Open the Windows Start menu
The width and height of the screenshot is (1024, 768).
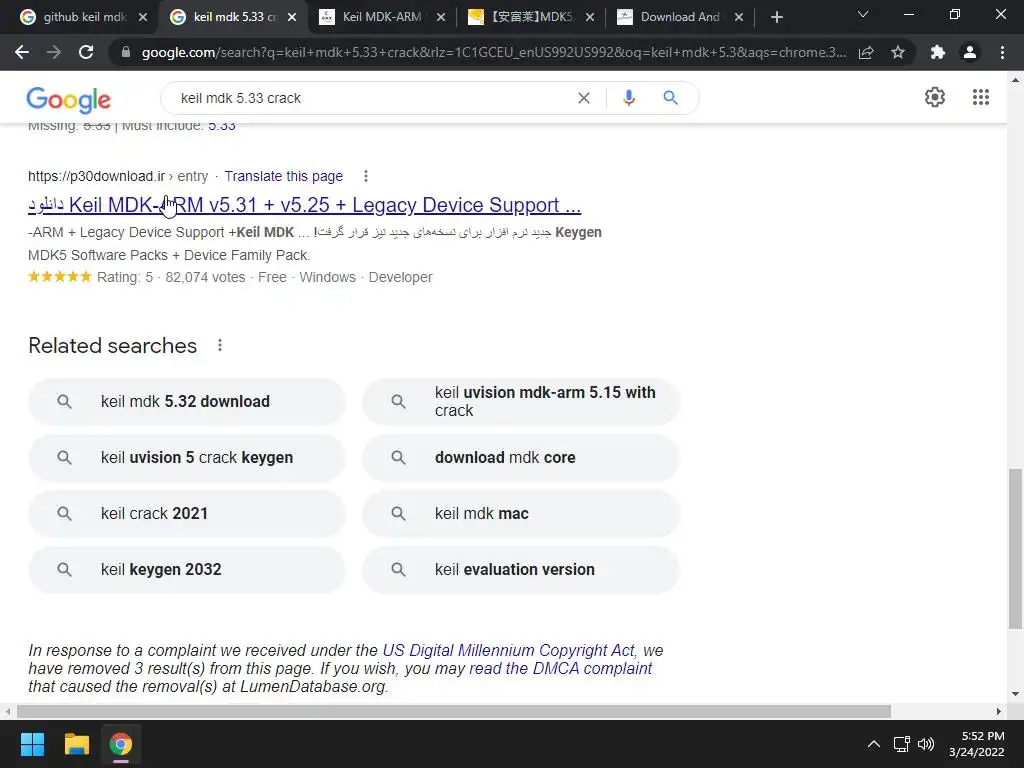(x=32, y=744)
